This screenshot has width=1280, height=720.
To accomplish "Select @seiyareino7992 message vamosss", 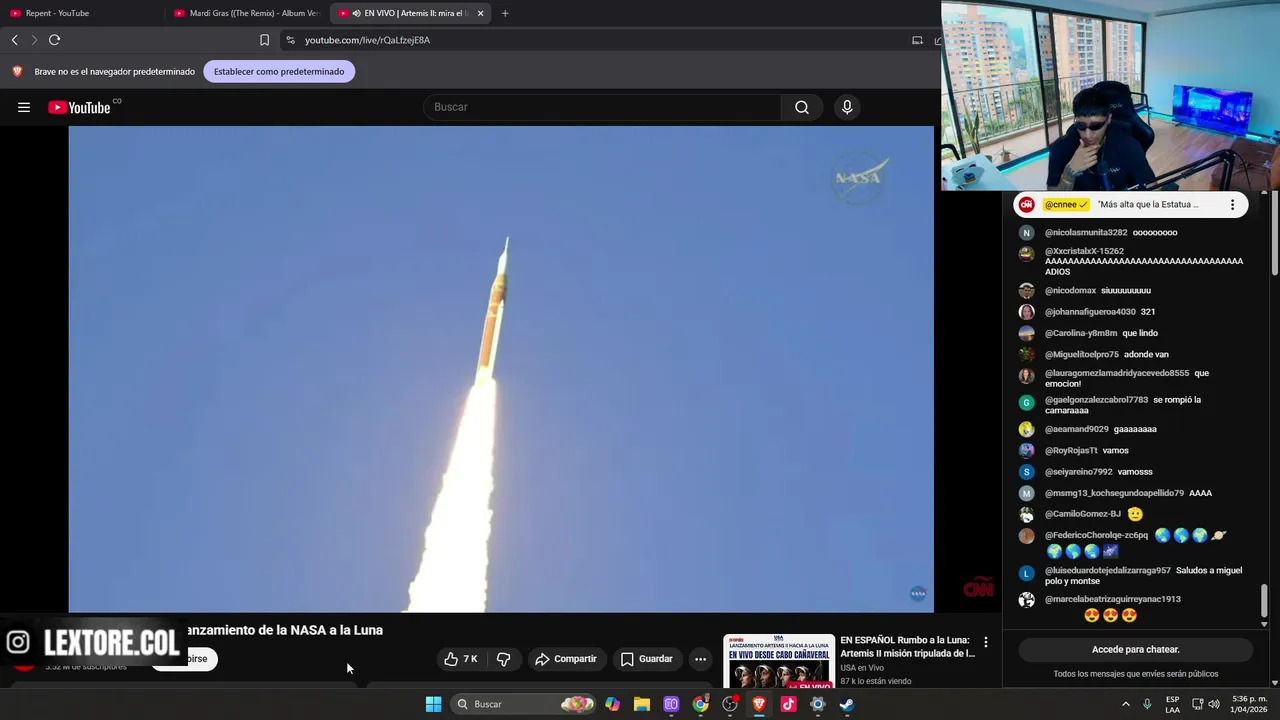I will pos(1098,471).
